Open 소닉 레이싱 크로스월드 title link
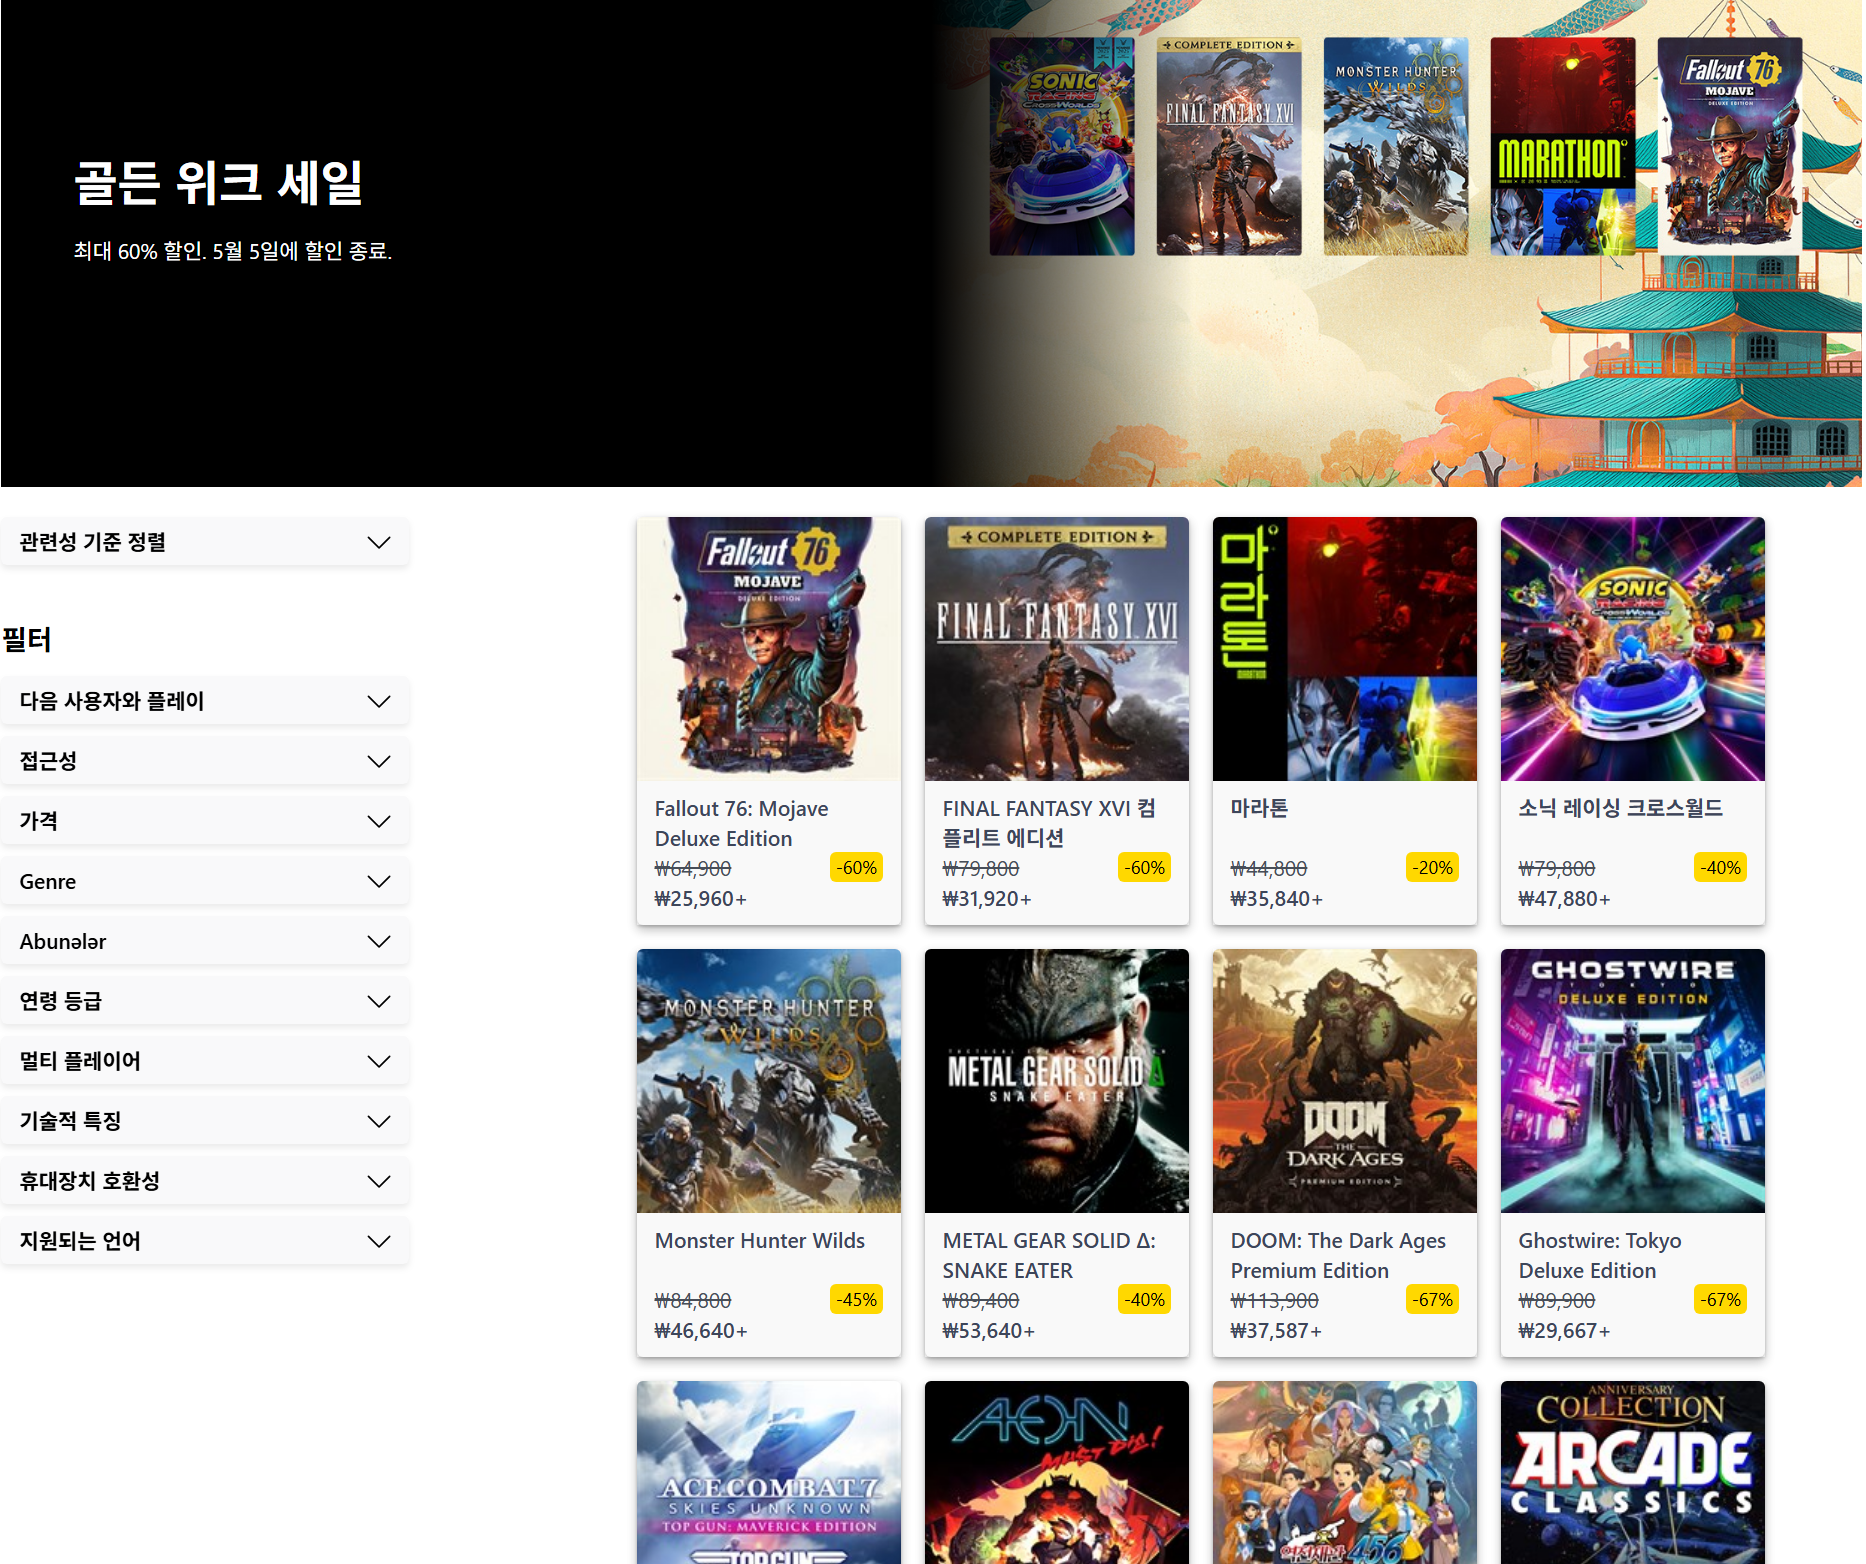This screenshot has height=1564, width=1866. (1620, 808)
